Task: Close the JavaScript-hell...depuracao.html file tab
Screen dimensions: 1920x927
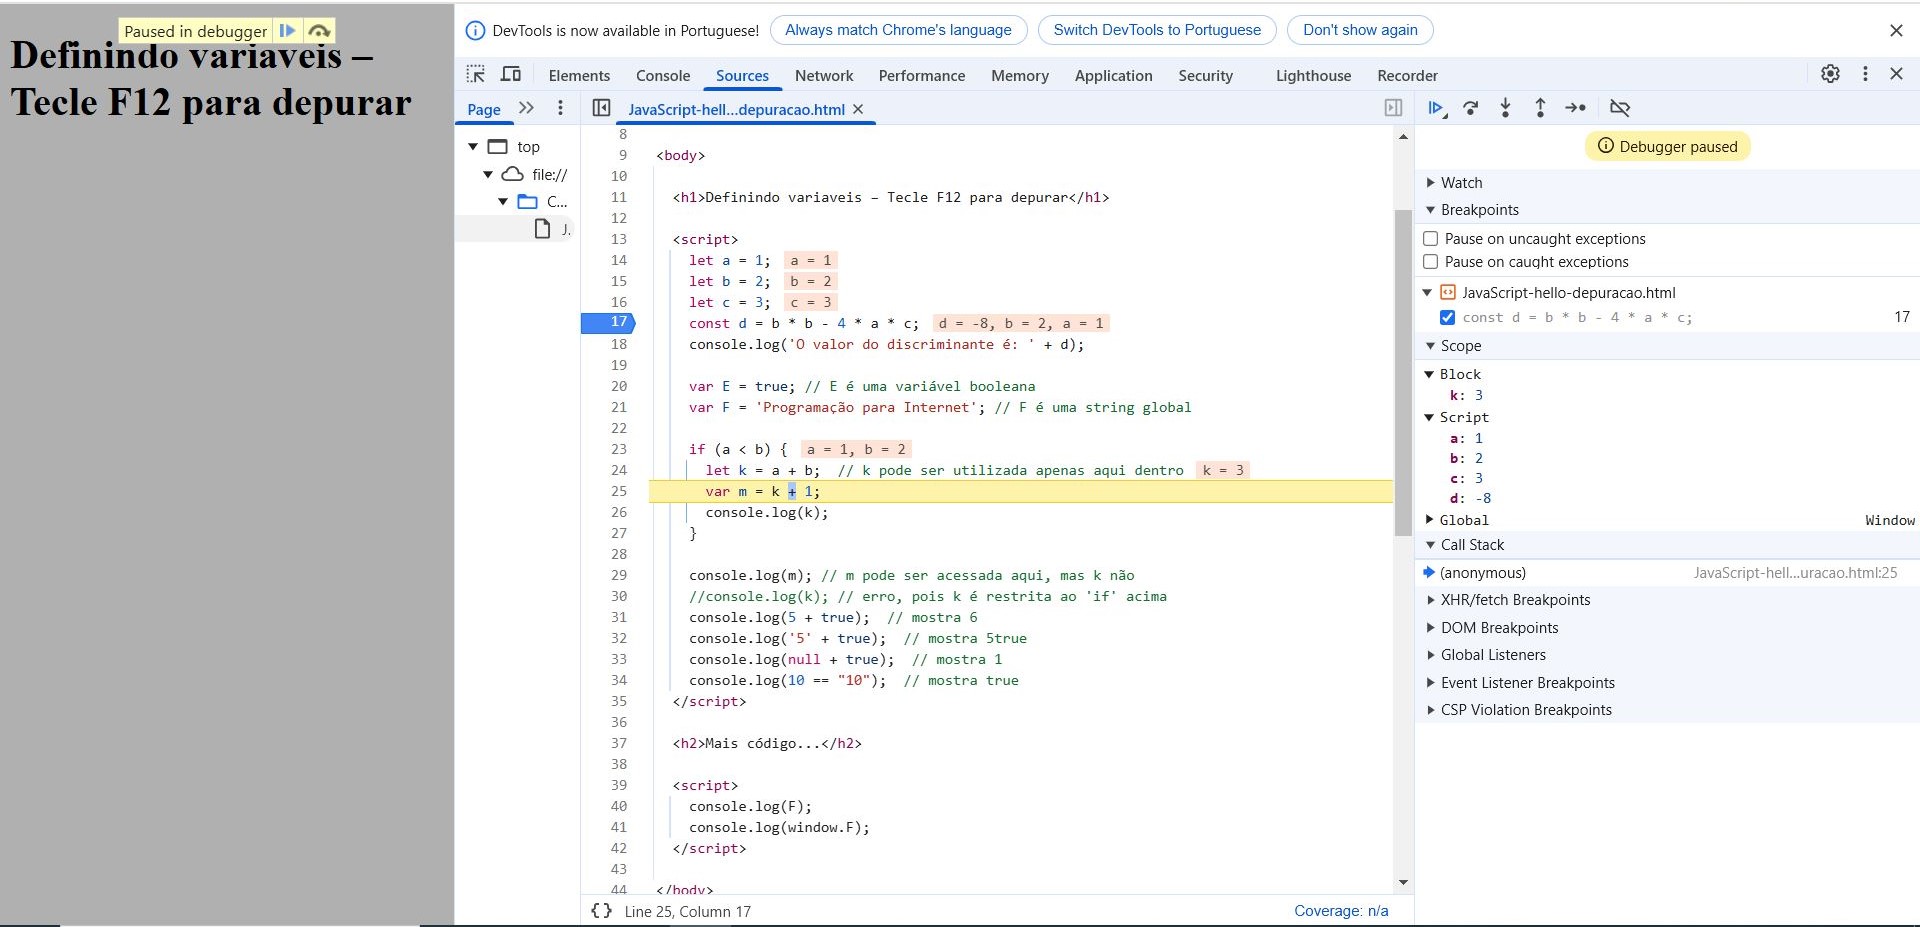Action: point(858,109)
